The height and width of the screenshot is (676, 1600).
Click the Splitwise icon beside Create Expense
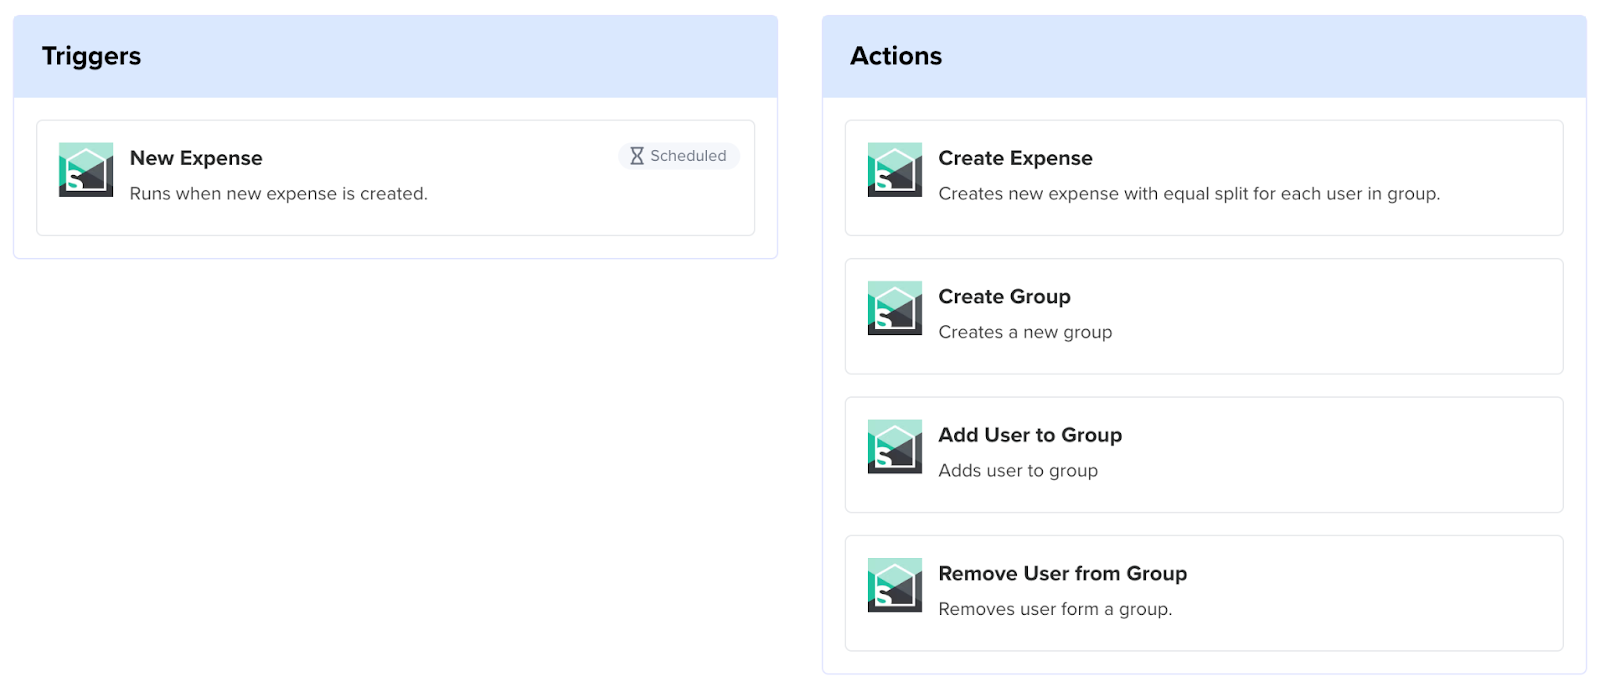pos(895,170)
